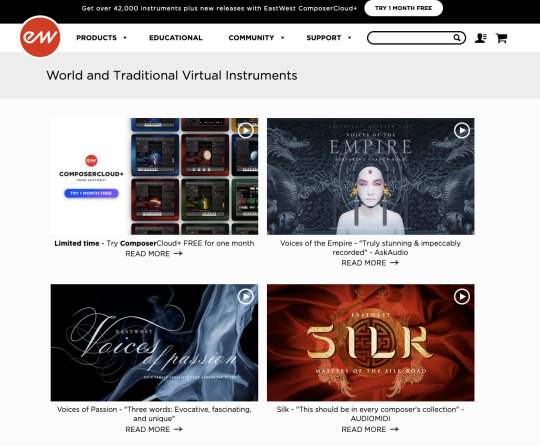Viewport: 540px width, 446px height.
Task: Click the small EW logo in ComposerCloud+ promo
Action: tap(91, 160)
